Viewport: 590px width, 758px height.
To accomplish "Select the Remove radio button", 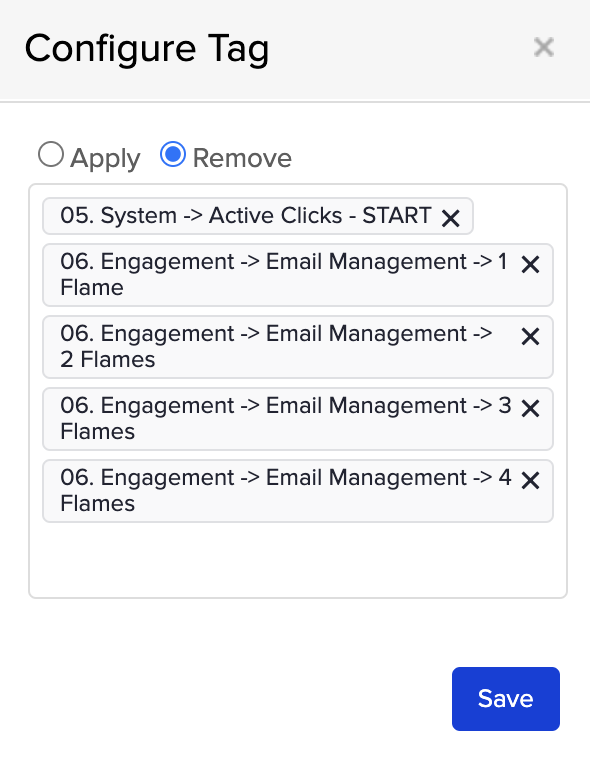I will point(173,154).
